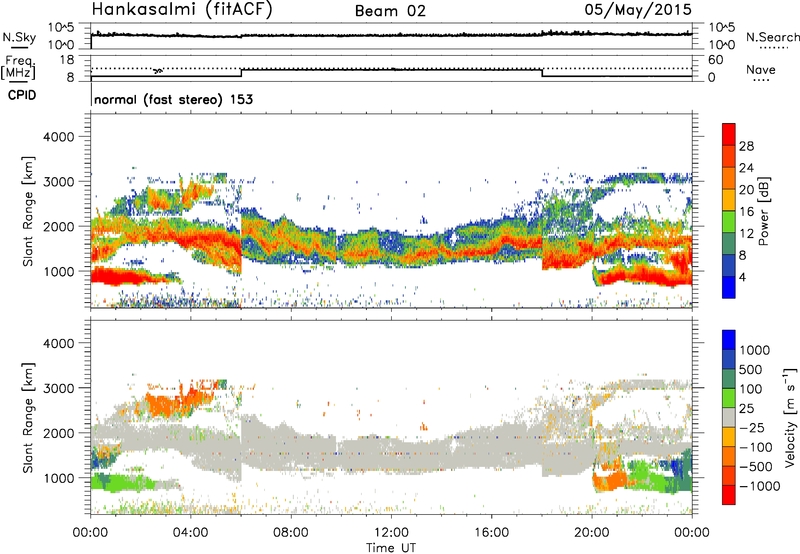The height and width of the screenshot is (554, 800).
Task: Click the 'CPID' label
Action: coord(22,95)
